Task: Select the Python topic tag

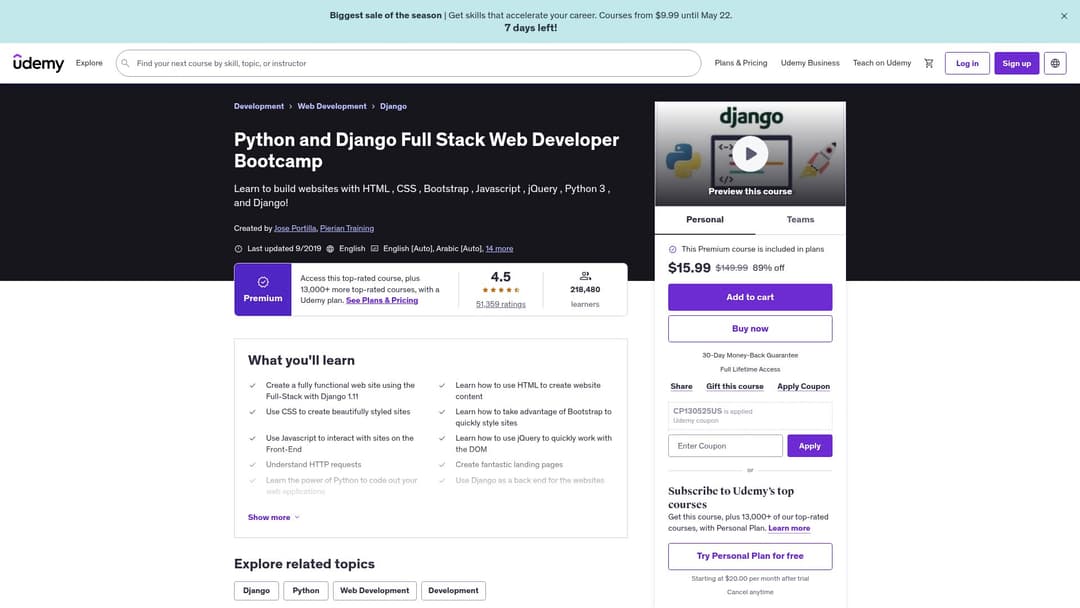Action: (x=306, y=591)
